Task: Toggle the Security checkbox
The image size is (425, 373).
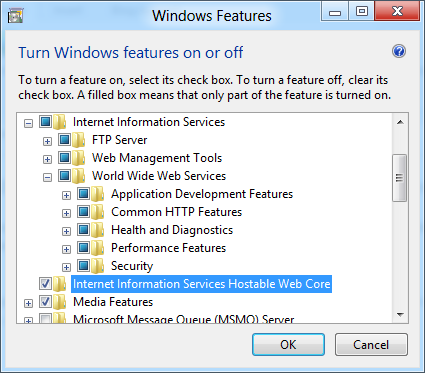Action: pyautogui.click(x=83, y=266)
